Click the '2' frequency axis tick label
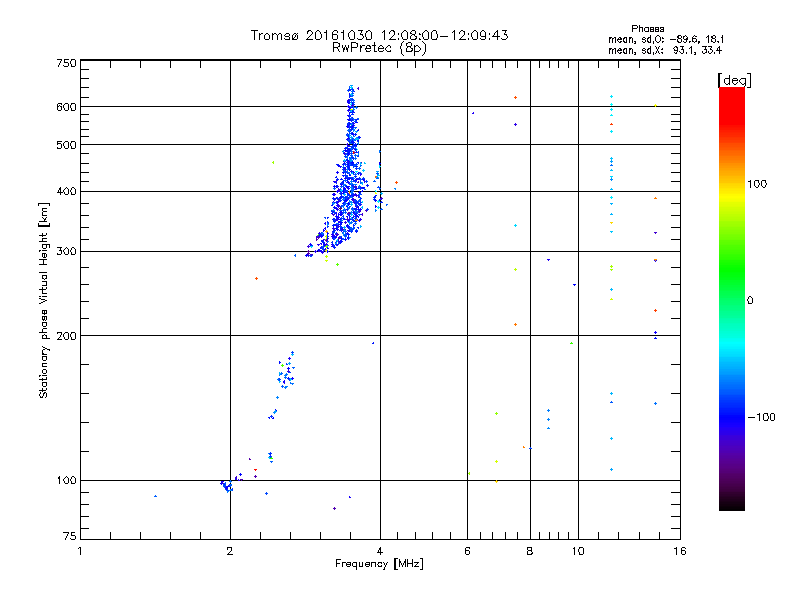 click(x=230, y=551)
